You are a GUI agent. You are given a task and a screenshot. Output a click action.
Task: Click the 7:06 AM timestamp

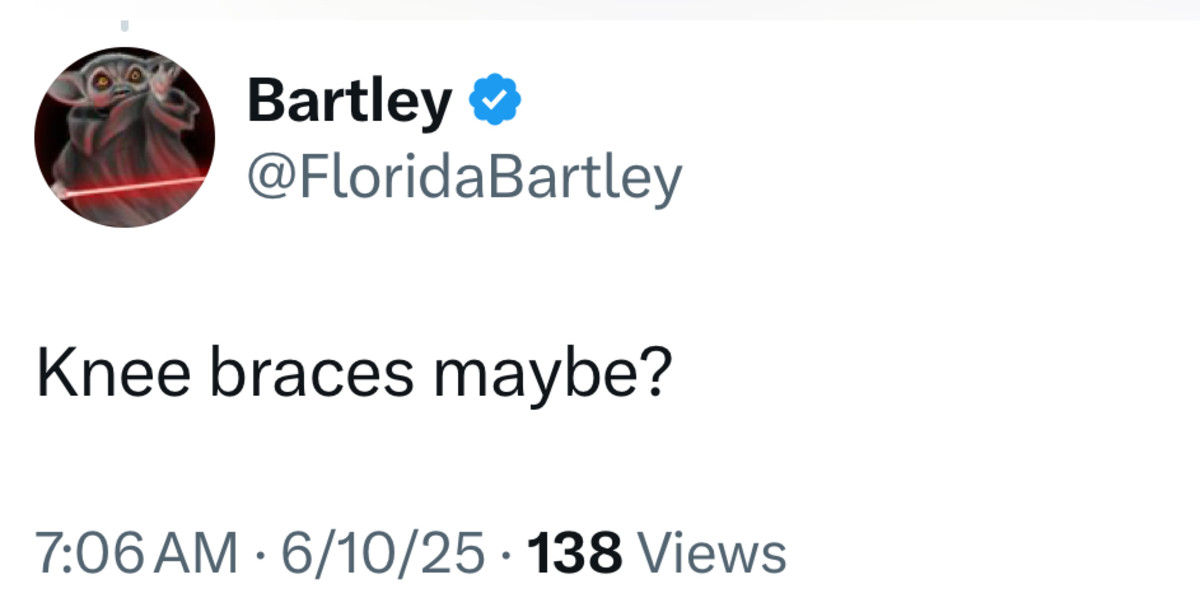(x=136, y=552)
